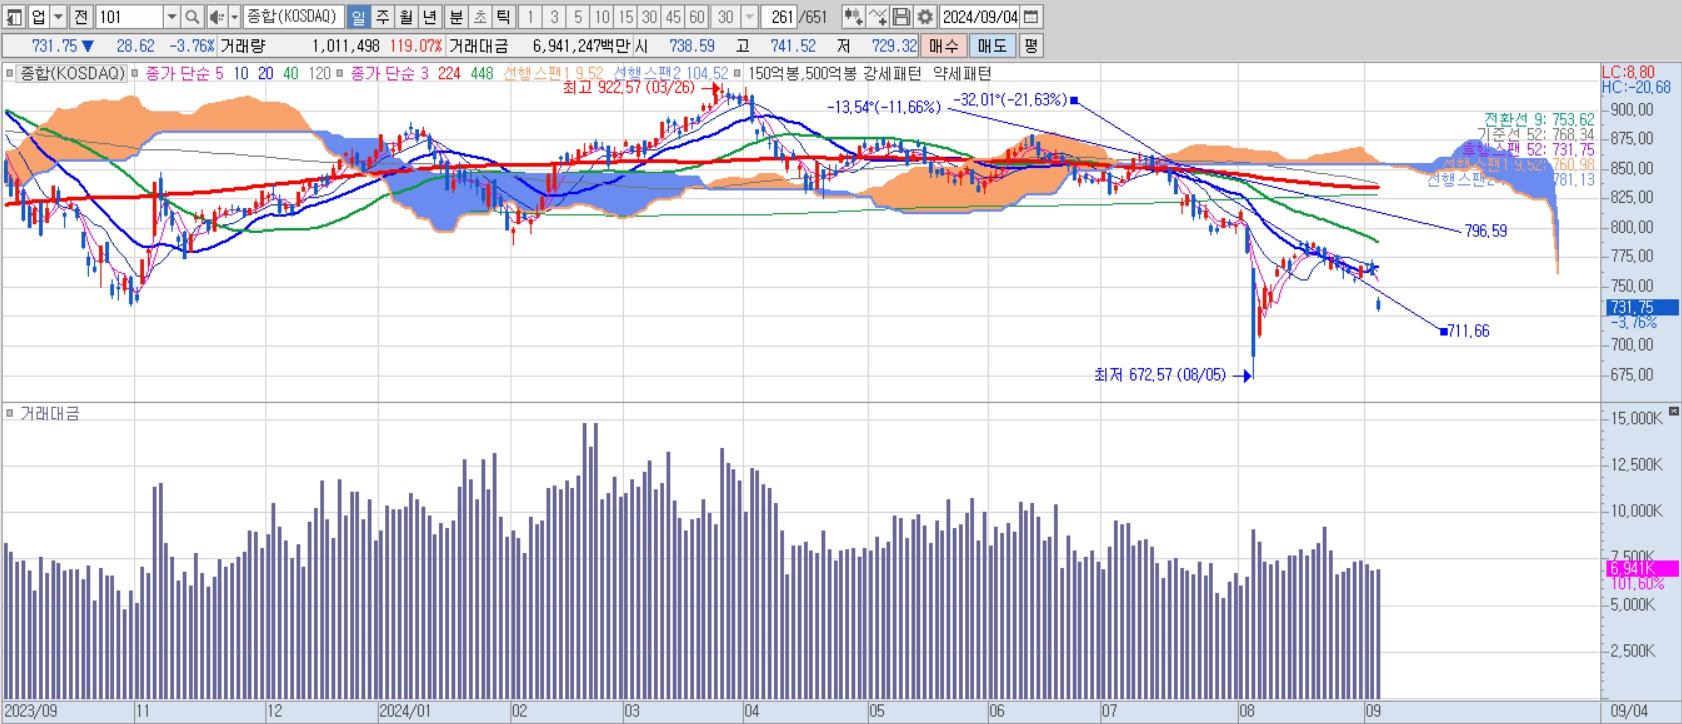Click the 전환선 9: 753,62 indicator value
This screenshot has width=1682, height=724.
(x=1539, y=120)
